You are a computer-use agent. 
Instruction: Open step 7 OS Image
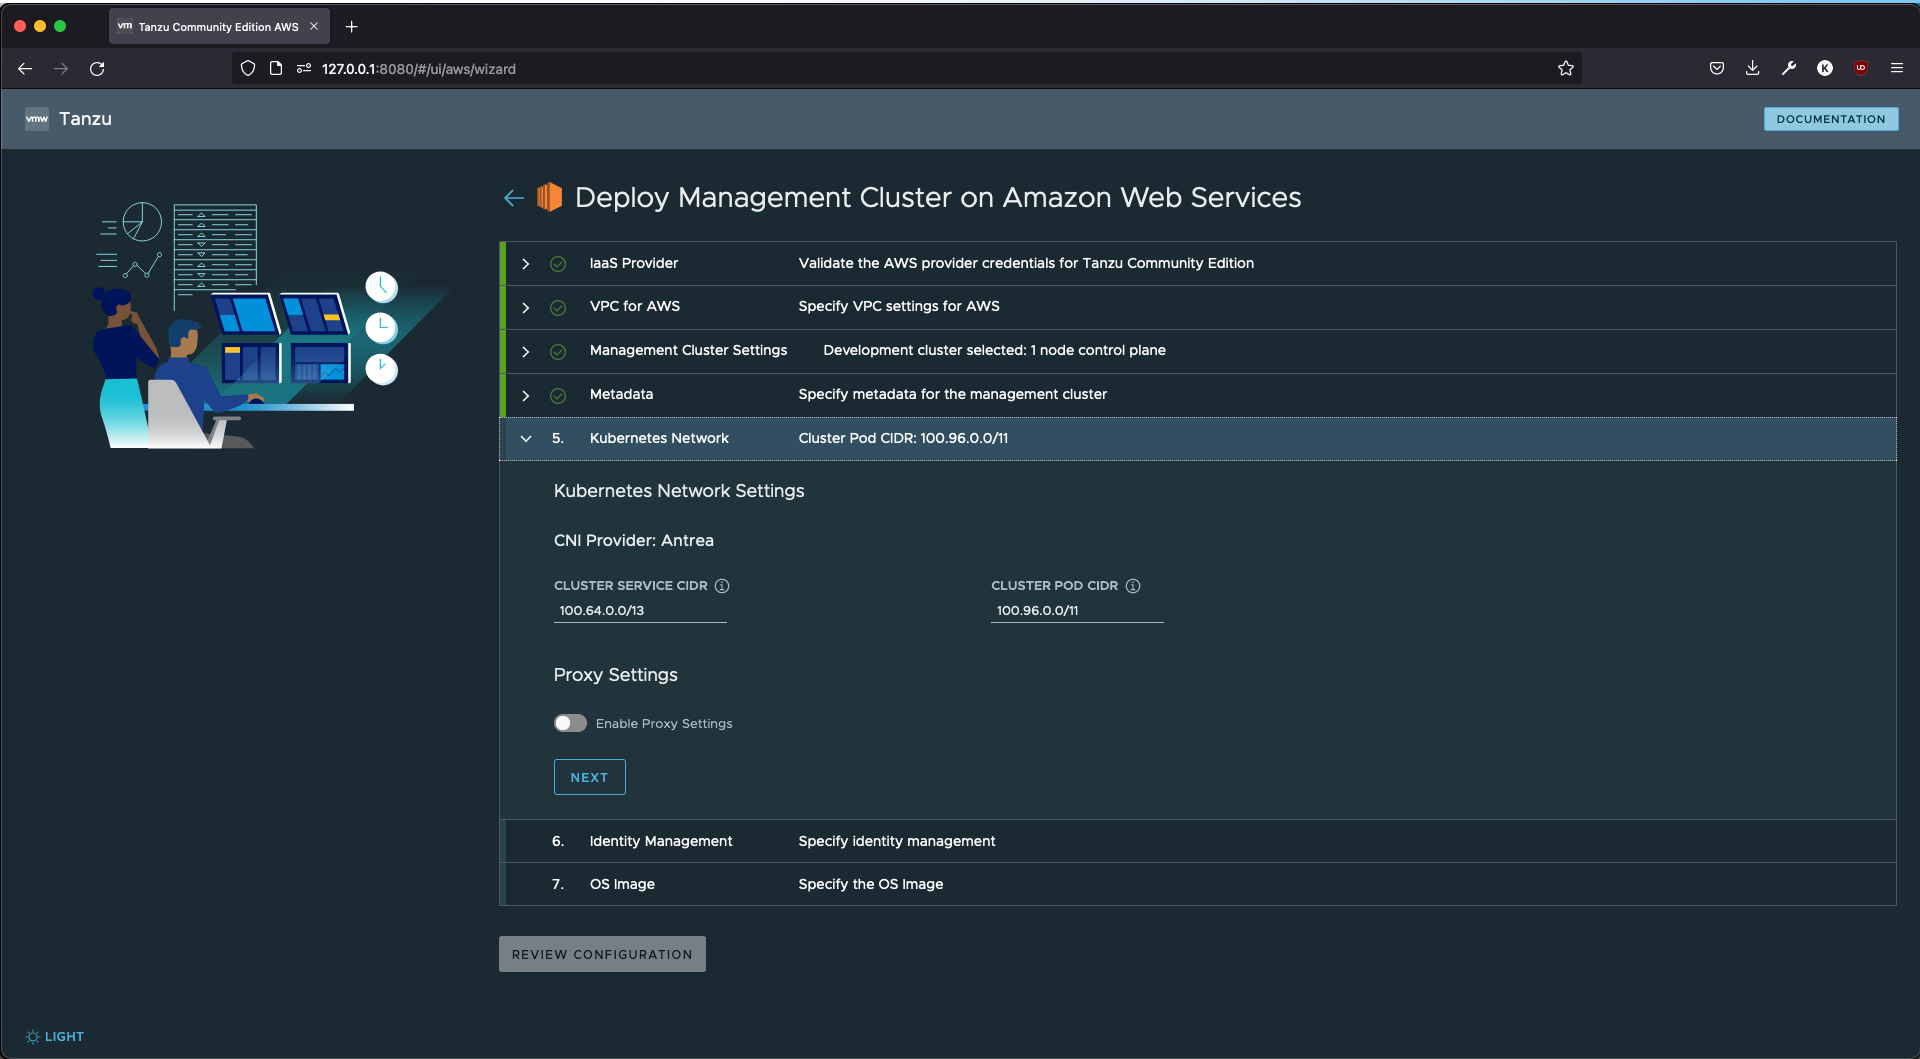click(1198, 884)
